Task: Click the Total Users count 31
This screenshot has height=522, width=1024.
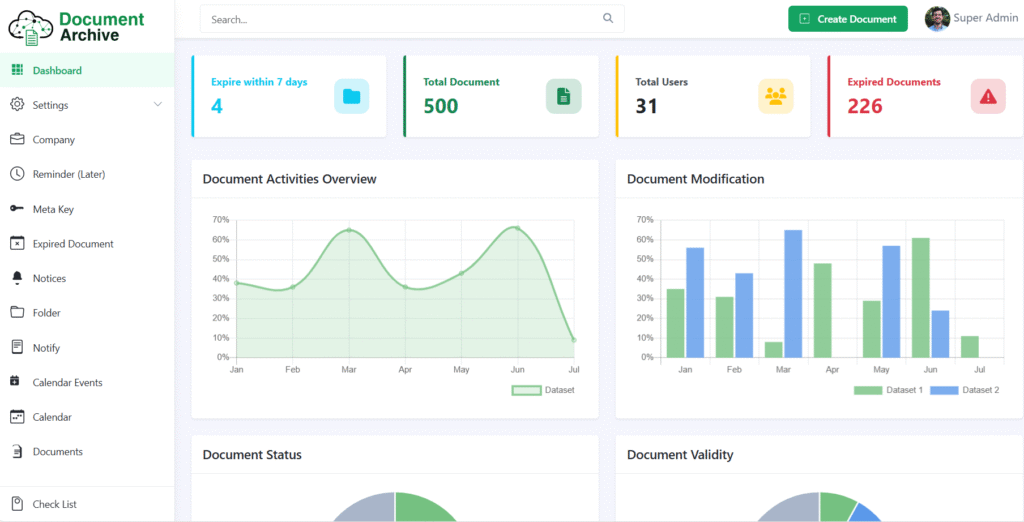Action: coord(647,106)
